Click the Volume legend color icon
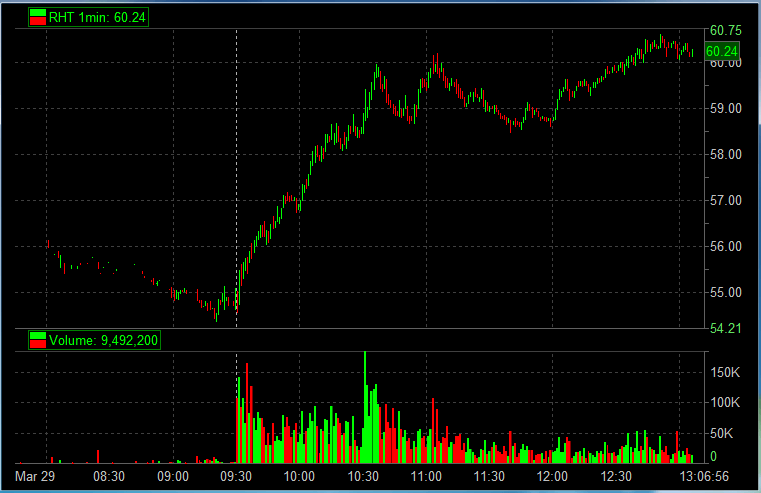The height and width of the screenshot is (493, 761). pos(37,340)
